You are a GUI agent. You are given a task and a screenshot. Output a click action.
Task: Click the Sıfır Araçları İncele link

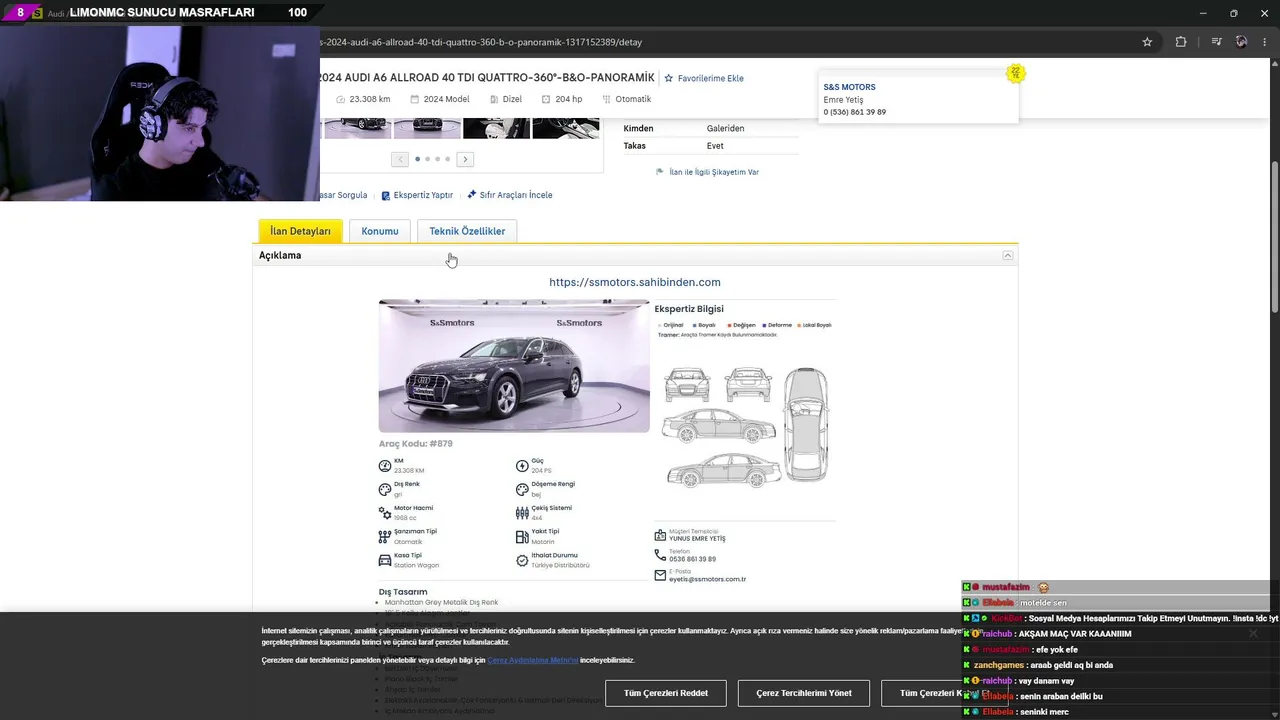click(x=516, y=195)
